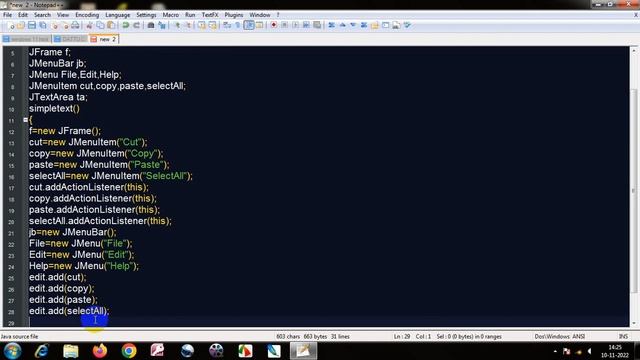640x360 pixels.
Task: Open the File menu
Action: tap(7, 15)
